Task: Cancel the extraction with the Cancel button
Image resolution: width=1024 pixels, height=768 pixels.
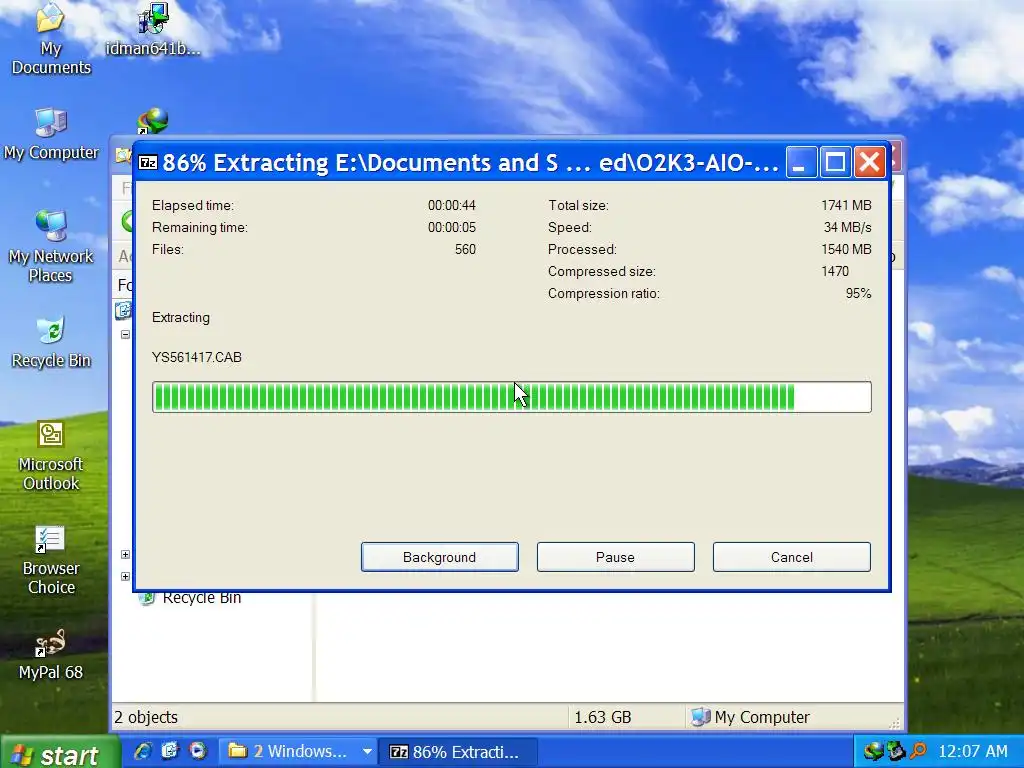Action: tap(792, 557)
